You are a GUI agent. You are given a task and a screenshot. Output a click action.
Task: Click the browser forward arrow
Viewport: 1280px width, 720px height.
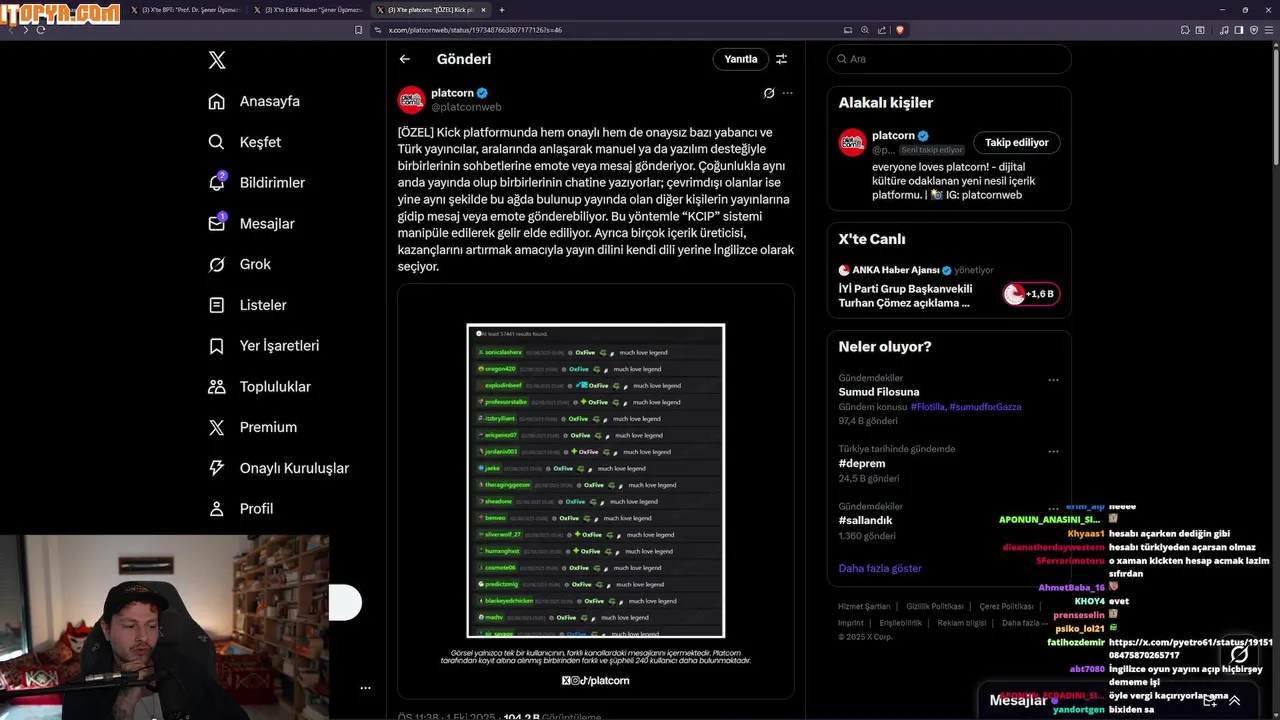(x=25, y=29)
